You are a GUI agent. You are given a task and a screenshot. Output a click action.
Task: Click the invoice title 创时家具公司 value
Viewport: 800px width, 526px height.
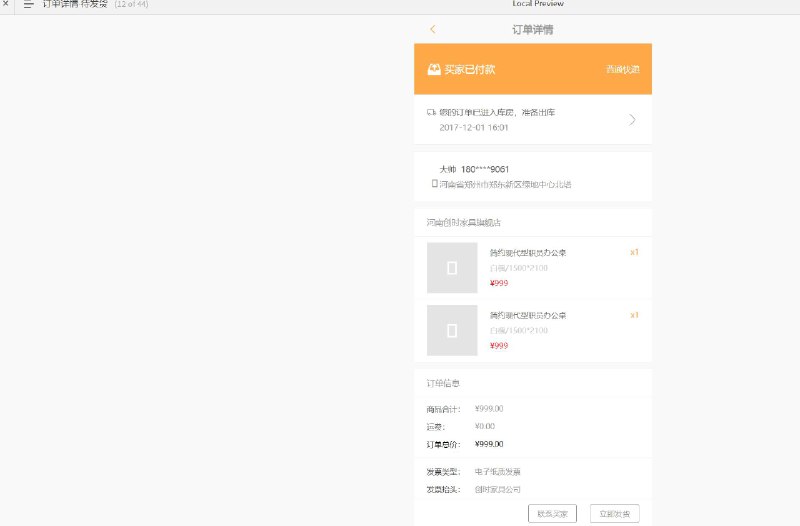[497, 489]
